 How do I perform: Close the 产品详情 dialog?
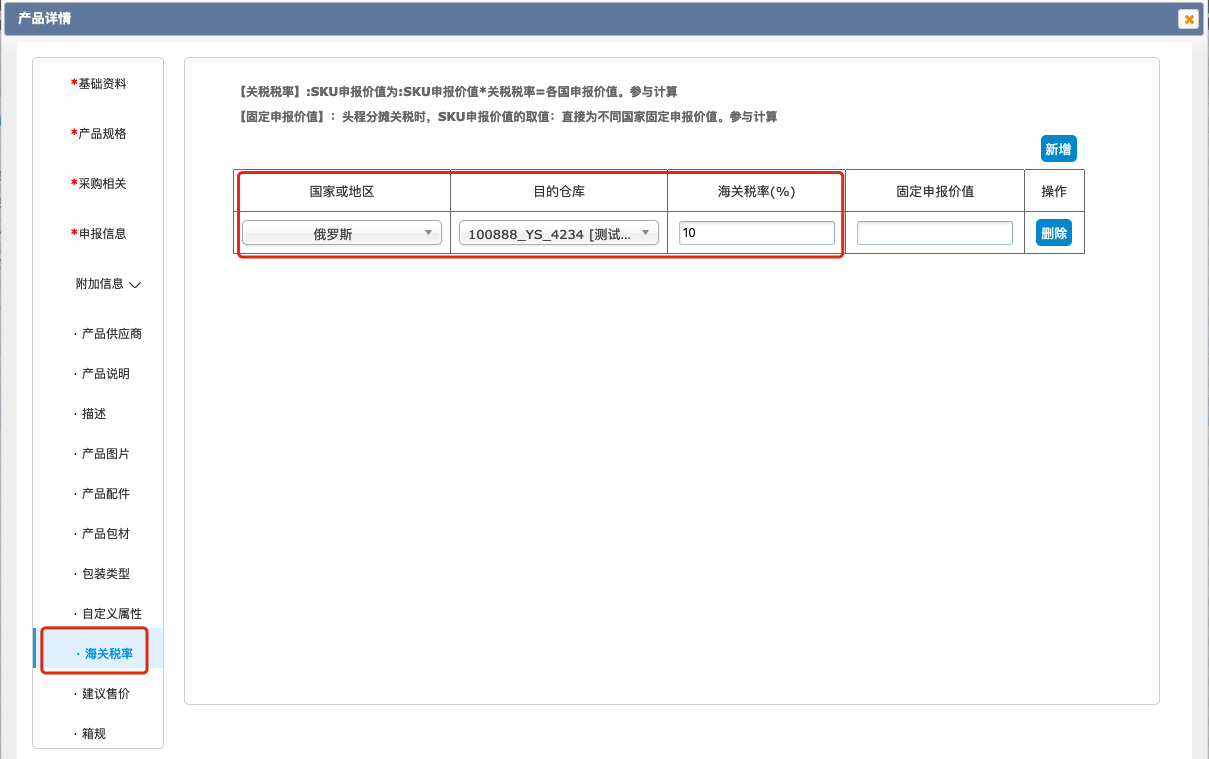[1188, 19]
